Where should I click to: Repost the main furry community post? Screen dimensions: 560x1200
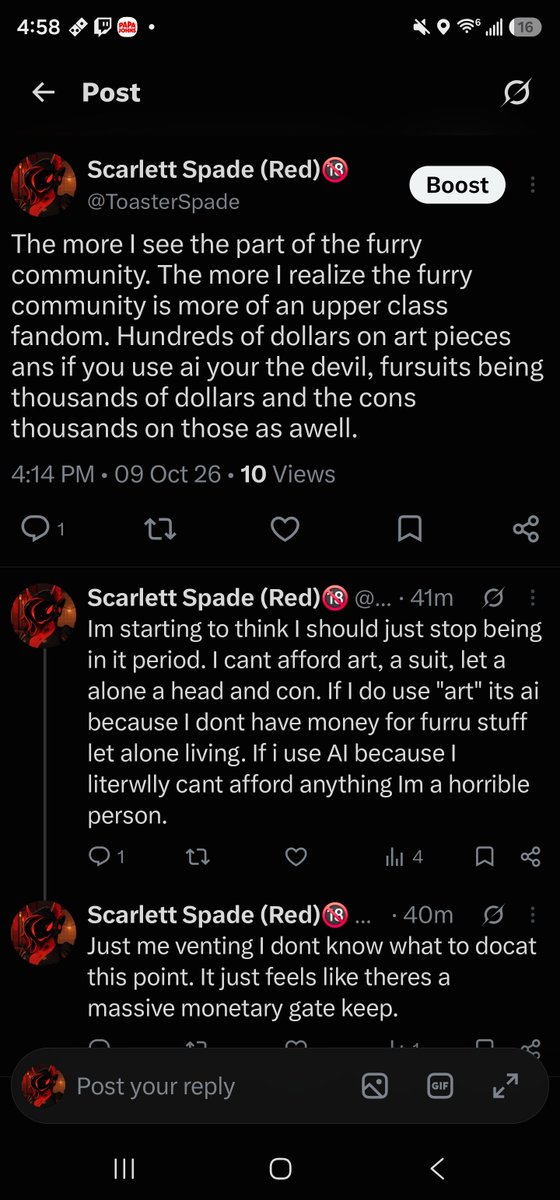160,529
